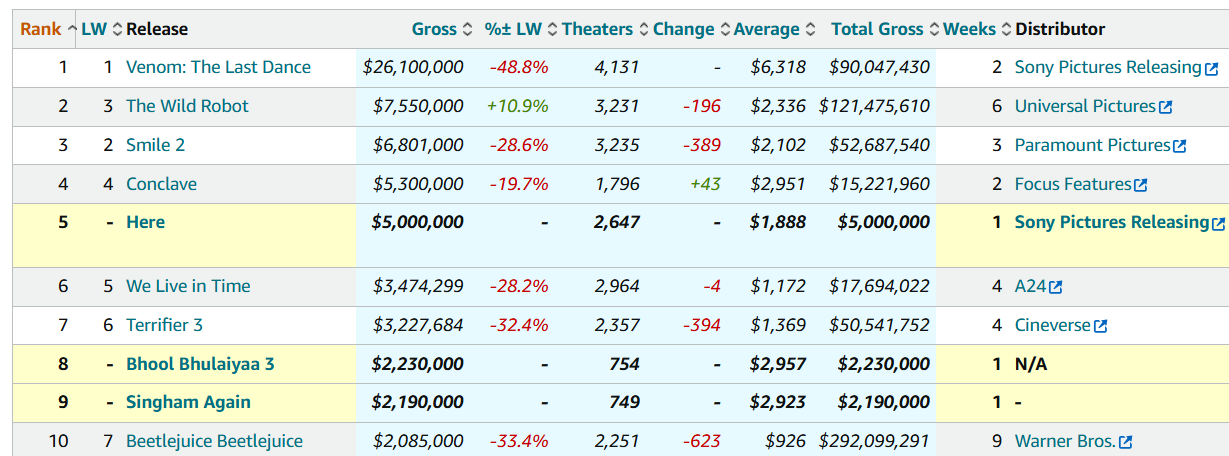1229x456 pixels.
Task: Click external link icon beside Universal Pictures
Action: [x=1164, y=107]
